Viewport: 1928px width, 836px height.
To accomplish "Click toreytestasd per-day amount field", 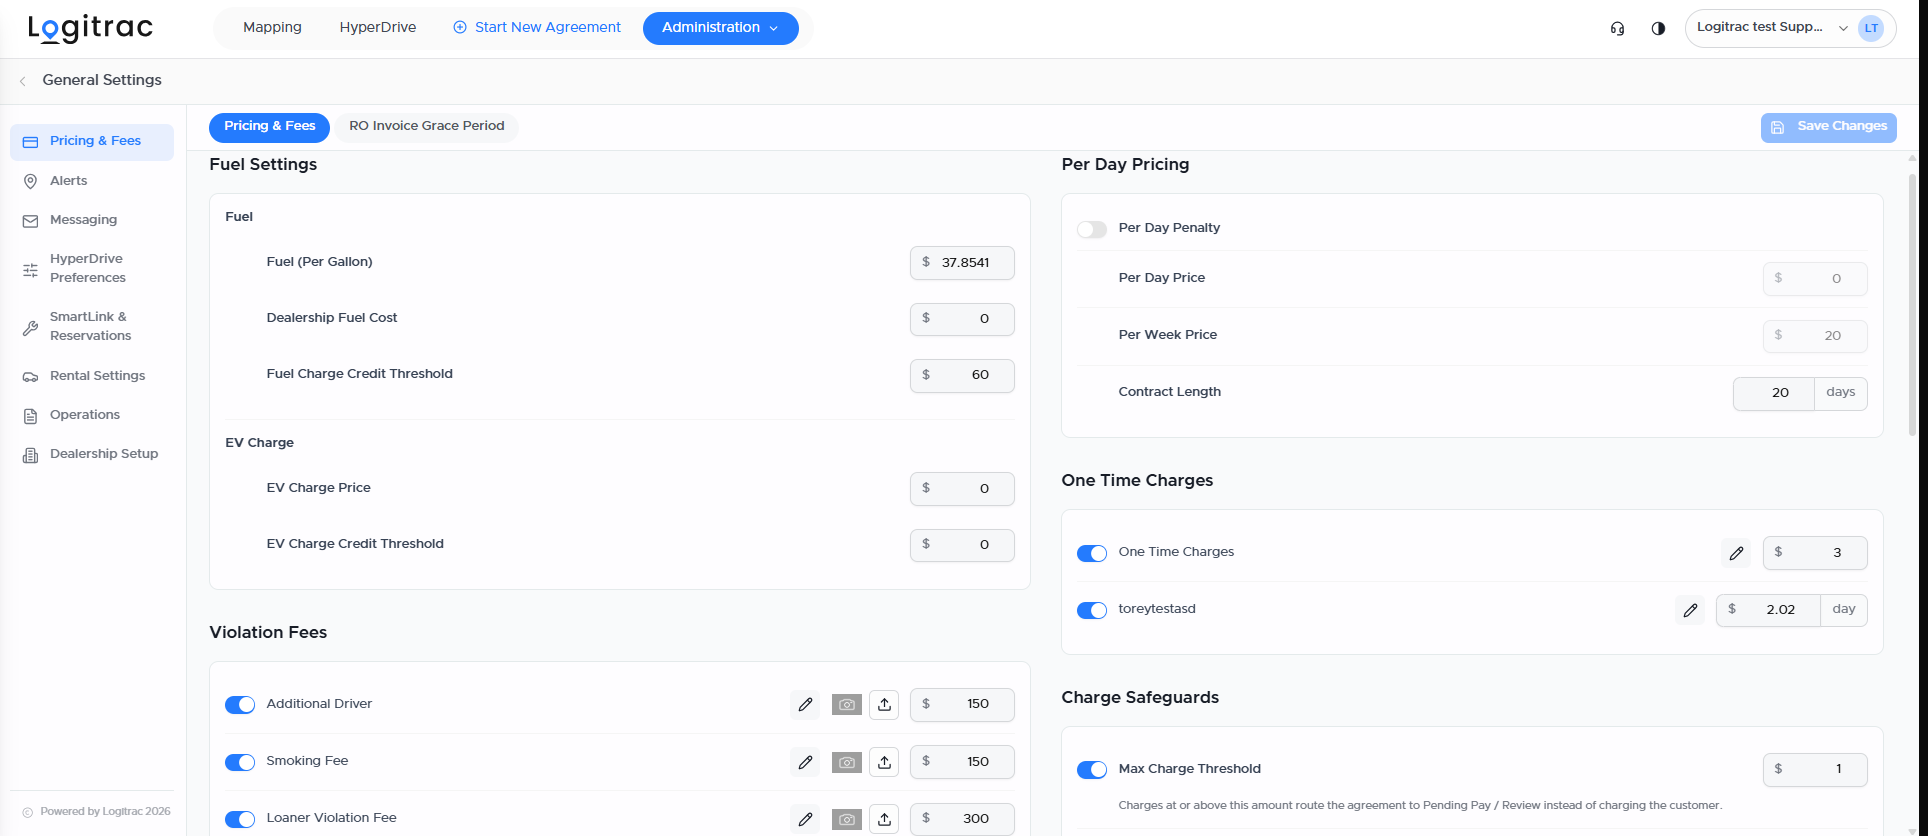I will click(x=1768, y=610).
